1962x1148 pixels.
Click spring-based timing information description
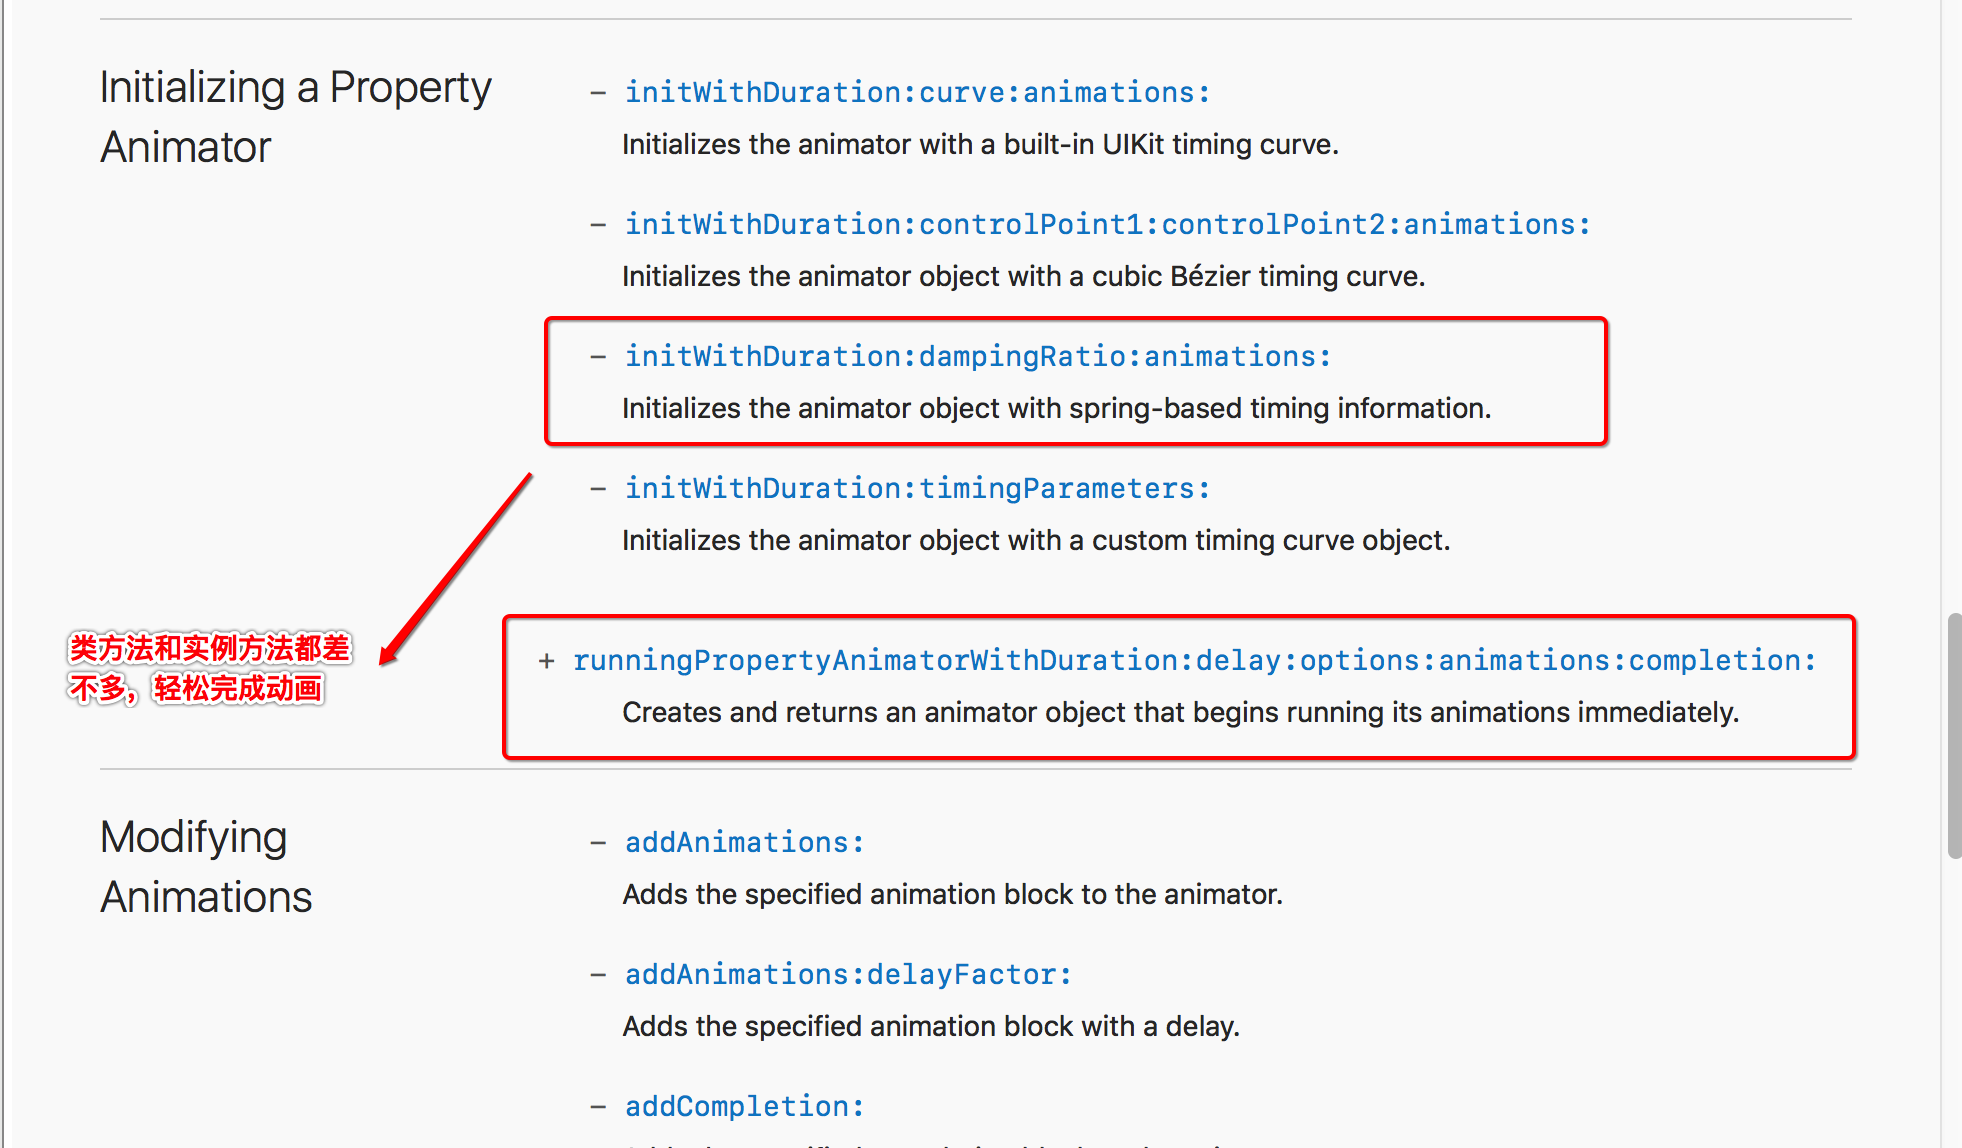tap(1056, 408)
